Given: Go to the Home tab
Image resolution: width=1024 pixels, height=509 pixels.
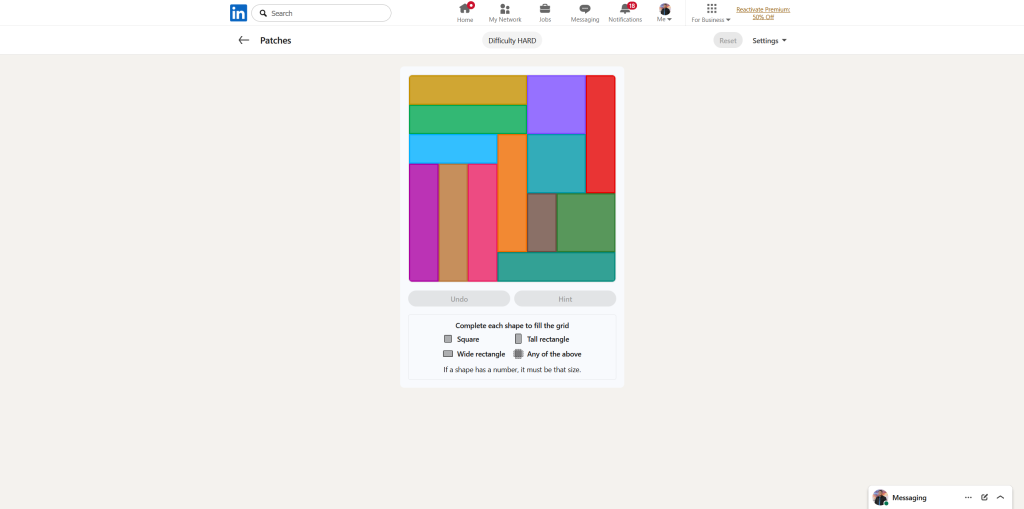Looking at the screenshot, I should pyautogui.click(x=465, y=12).
